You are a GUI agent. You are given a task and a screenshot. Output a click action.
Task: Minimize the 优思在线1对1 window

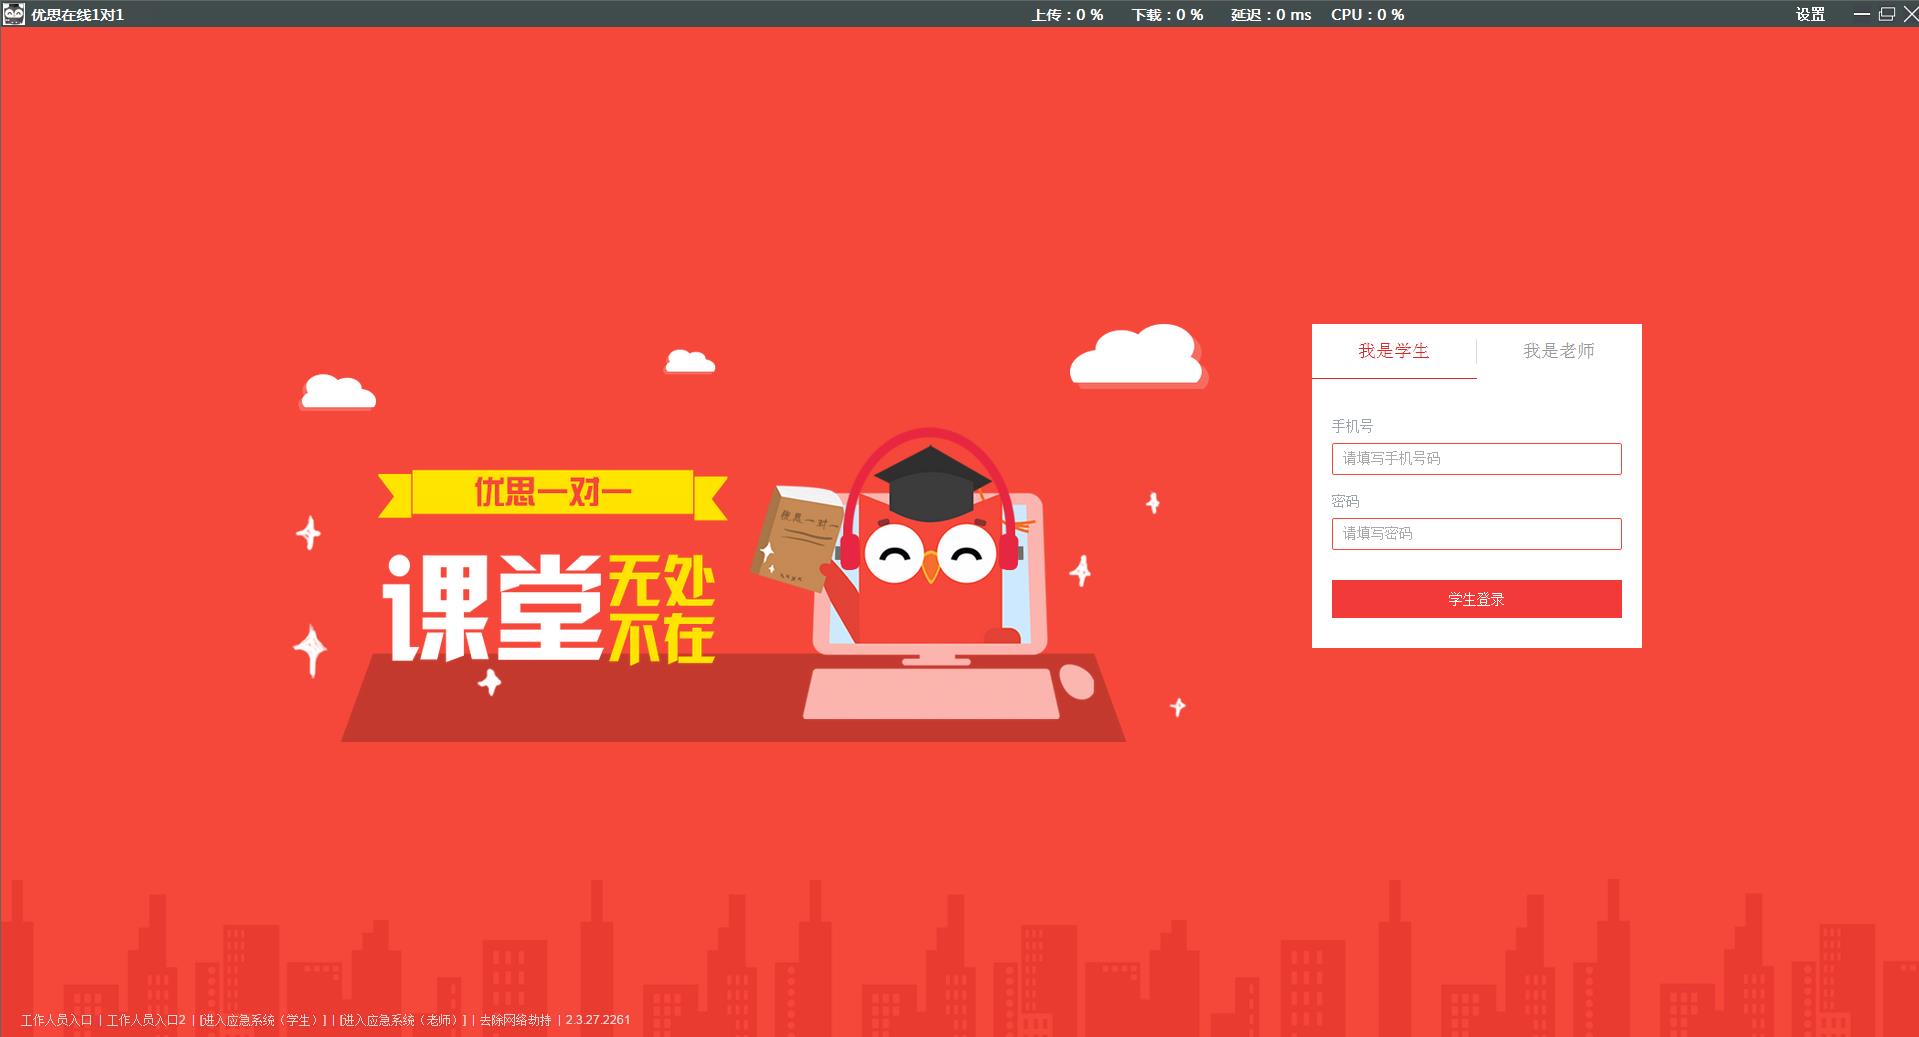1861,14
